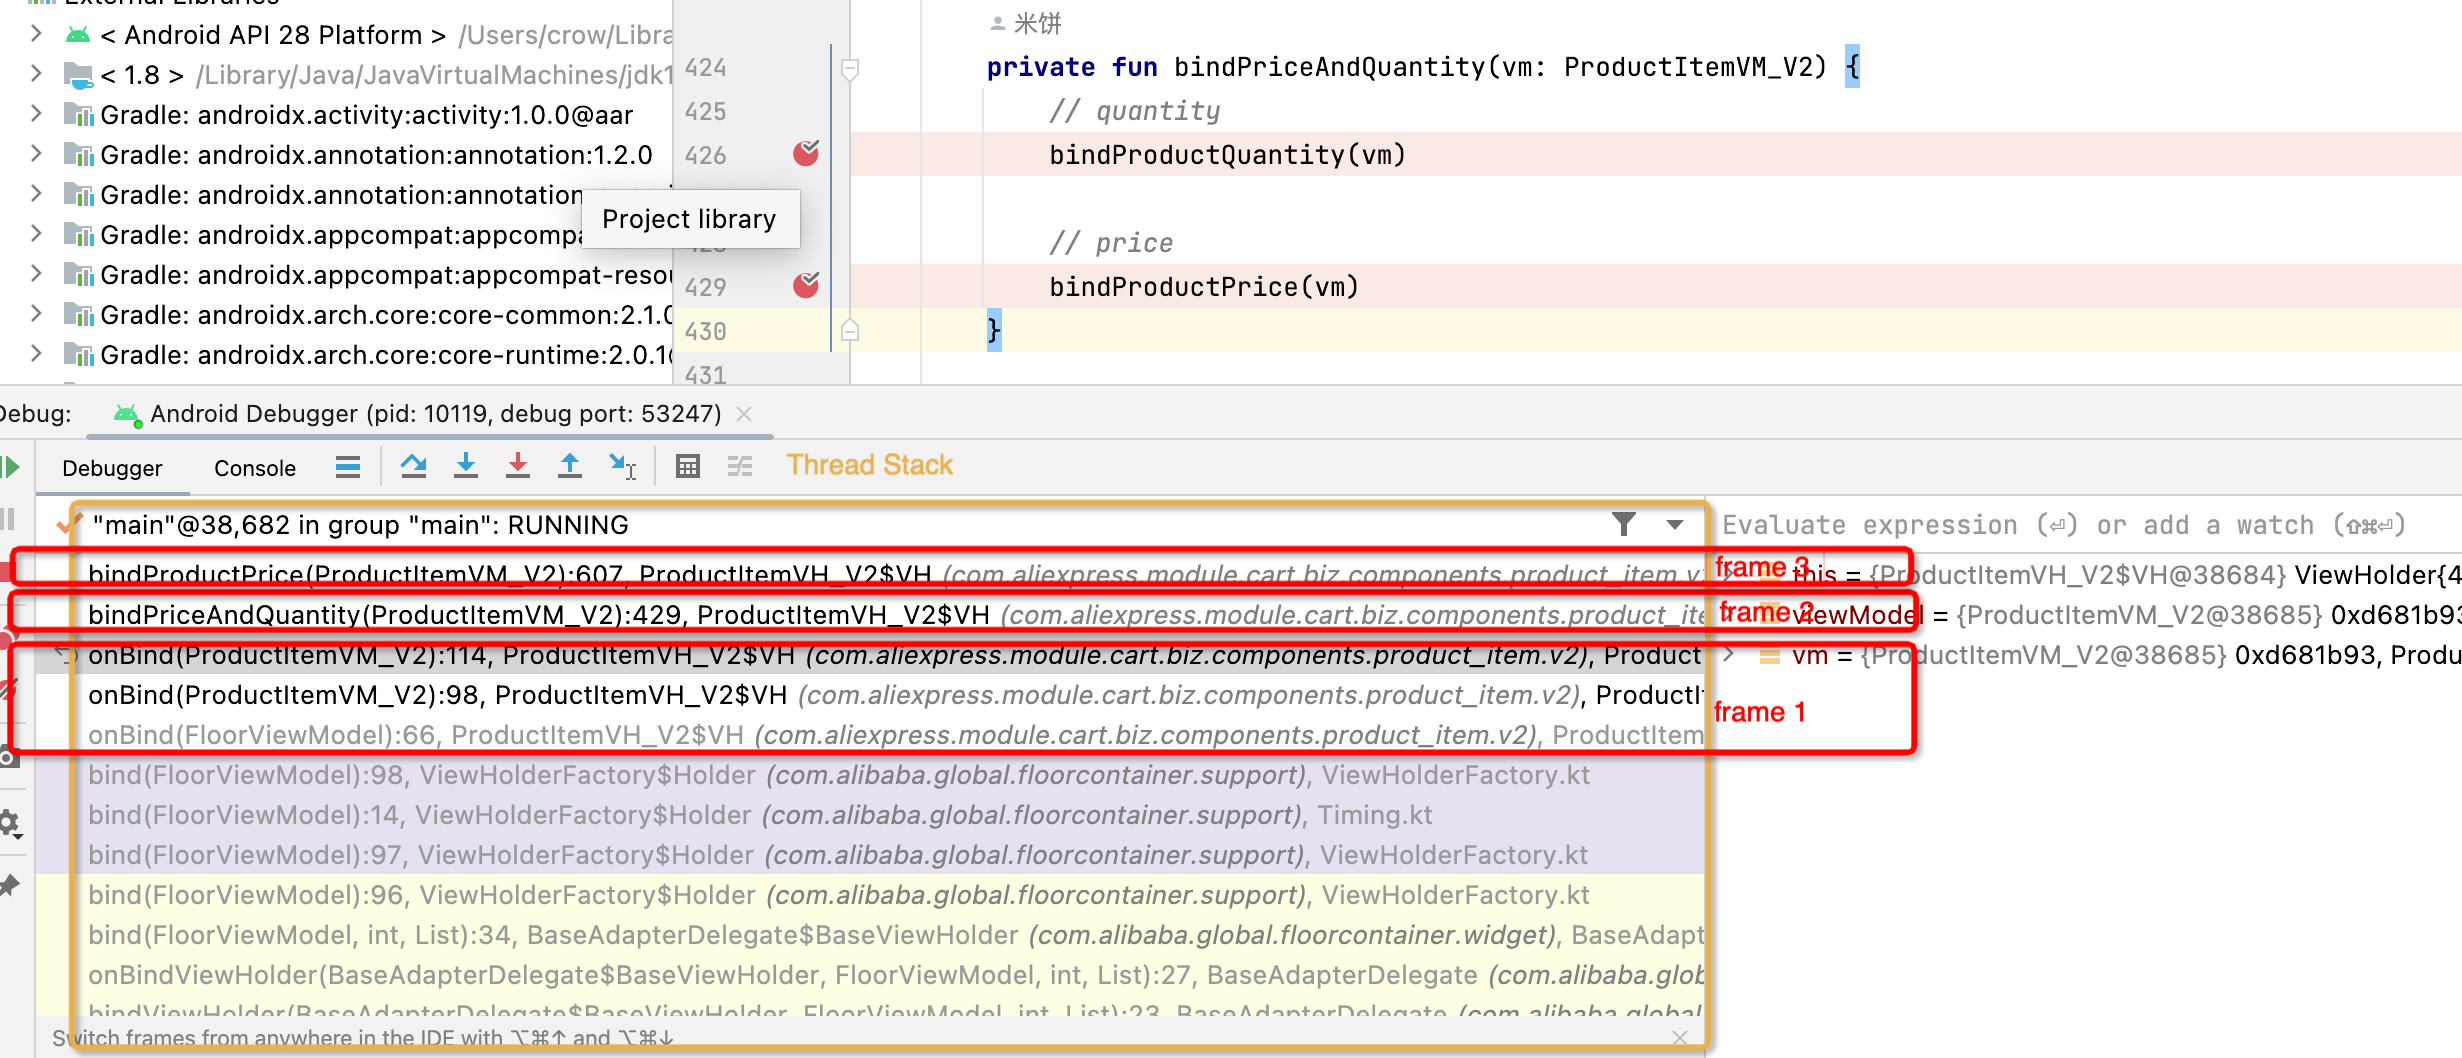Switch to the Debugger tab
Screen dimensions: 2462x1058
point(112,468)
